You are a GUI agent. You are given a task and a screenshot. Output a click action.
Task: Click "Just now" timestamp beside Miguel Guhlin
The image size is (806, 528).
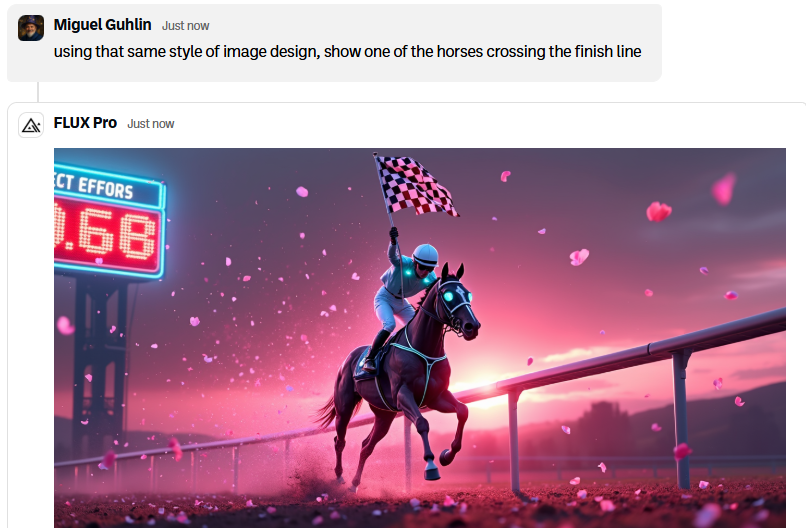point(186,26)
